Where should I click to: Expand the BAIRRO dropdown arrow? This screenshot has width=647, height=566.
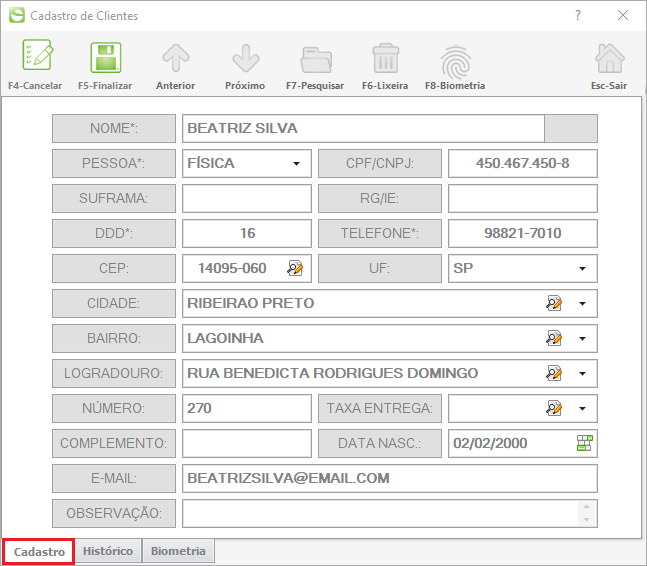[x=582, y=339]
